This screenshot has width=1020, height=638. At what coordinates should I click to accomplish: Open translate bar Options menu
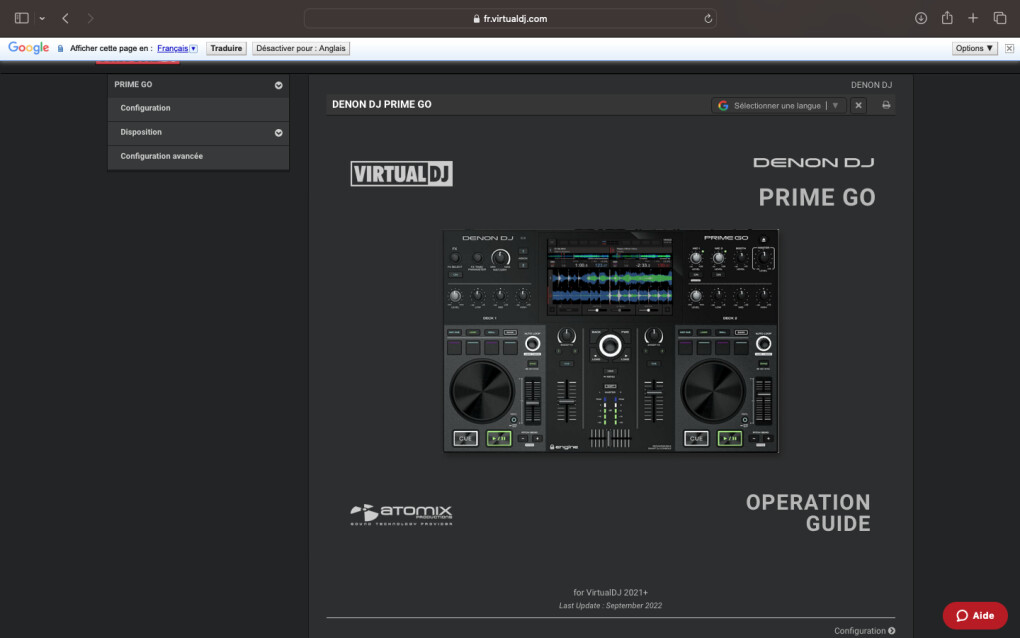click(974, 48)
